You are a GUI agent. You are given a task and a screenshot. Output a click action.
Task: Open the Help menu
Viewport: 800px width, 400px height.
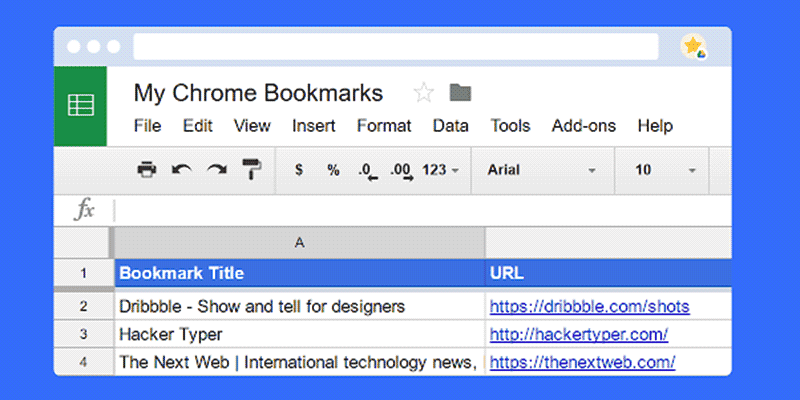(x=655, y=126)
